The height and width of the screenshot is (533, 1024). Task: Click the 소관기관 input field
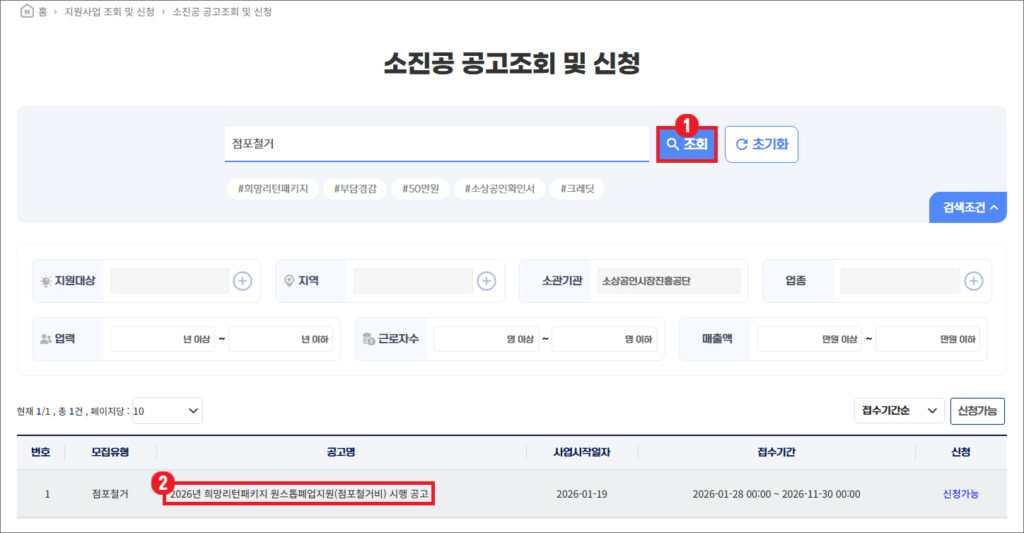pos(668,281)
